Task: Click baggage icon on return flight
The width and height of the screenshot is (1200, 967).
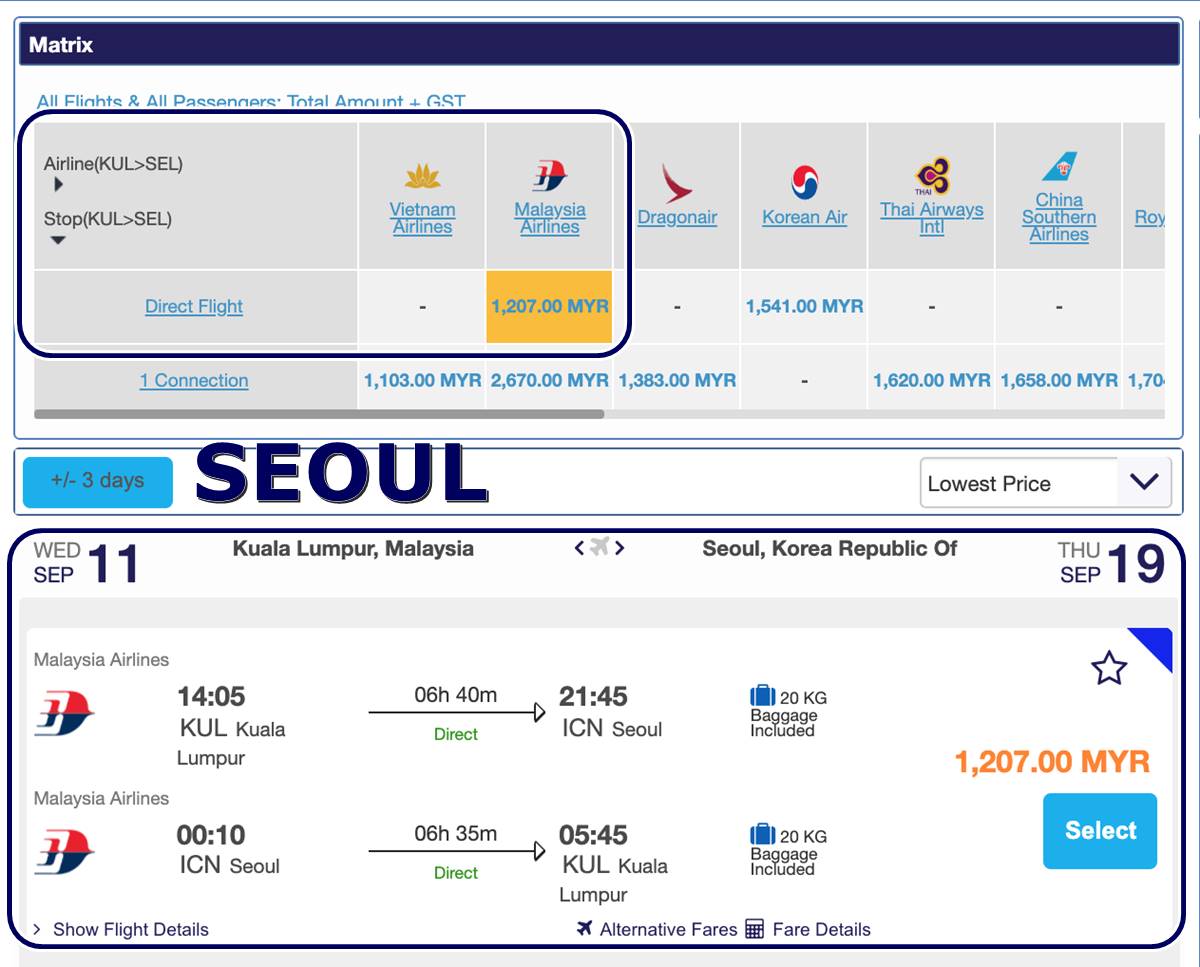Action: pos(763,834)
